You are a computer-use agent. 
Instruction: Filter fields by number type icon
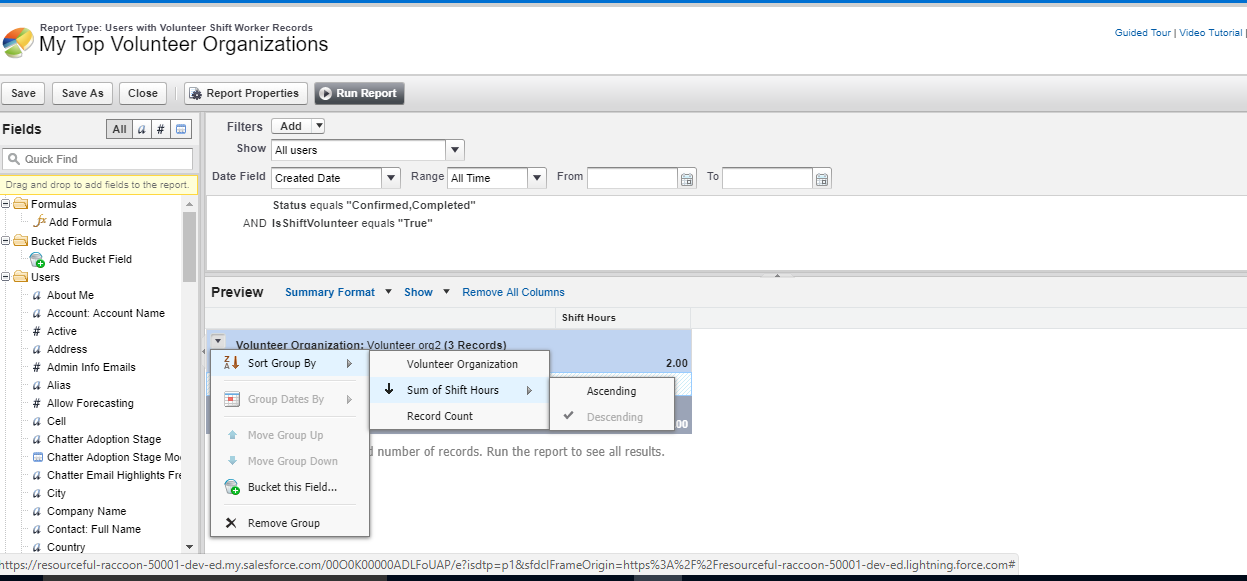click(x=160, y=129)
